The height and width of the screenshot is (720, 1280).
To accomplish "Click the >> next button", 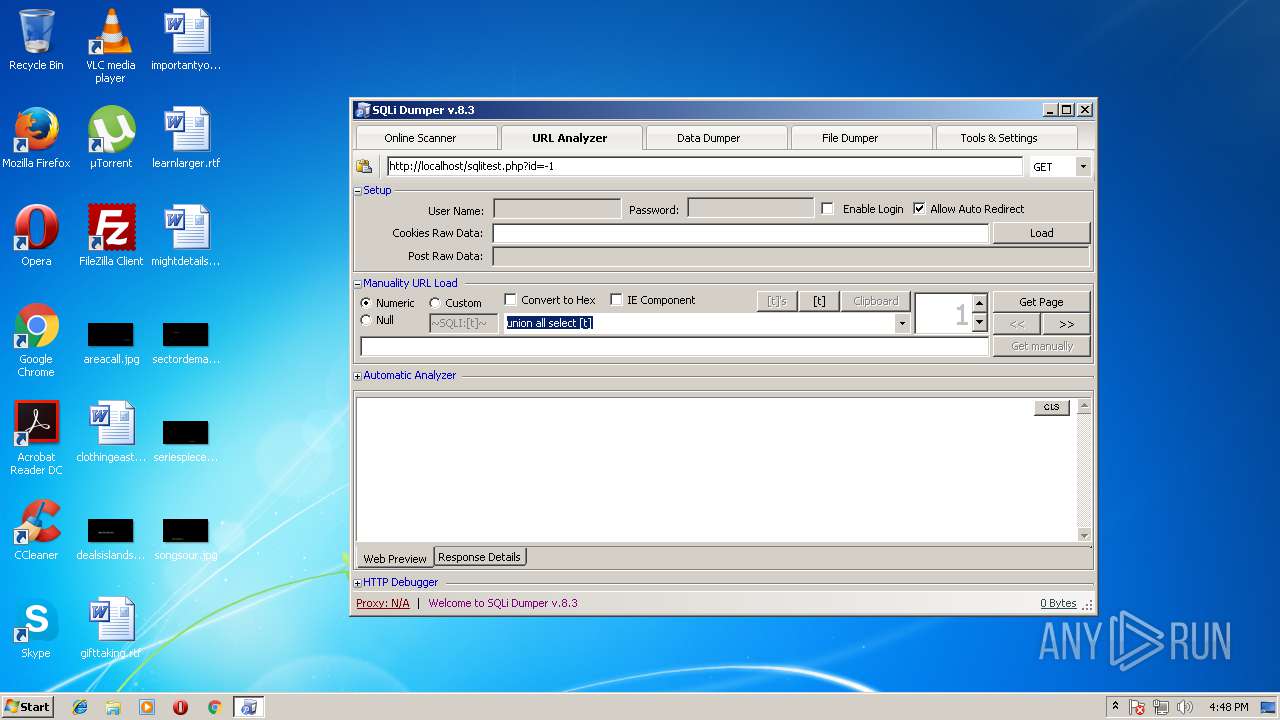I will pyautogui.click(x=1066, y=324).
